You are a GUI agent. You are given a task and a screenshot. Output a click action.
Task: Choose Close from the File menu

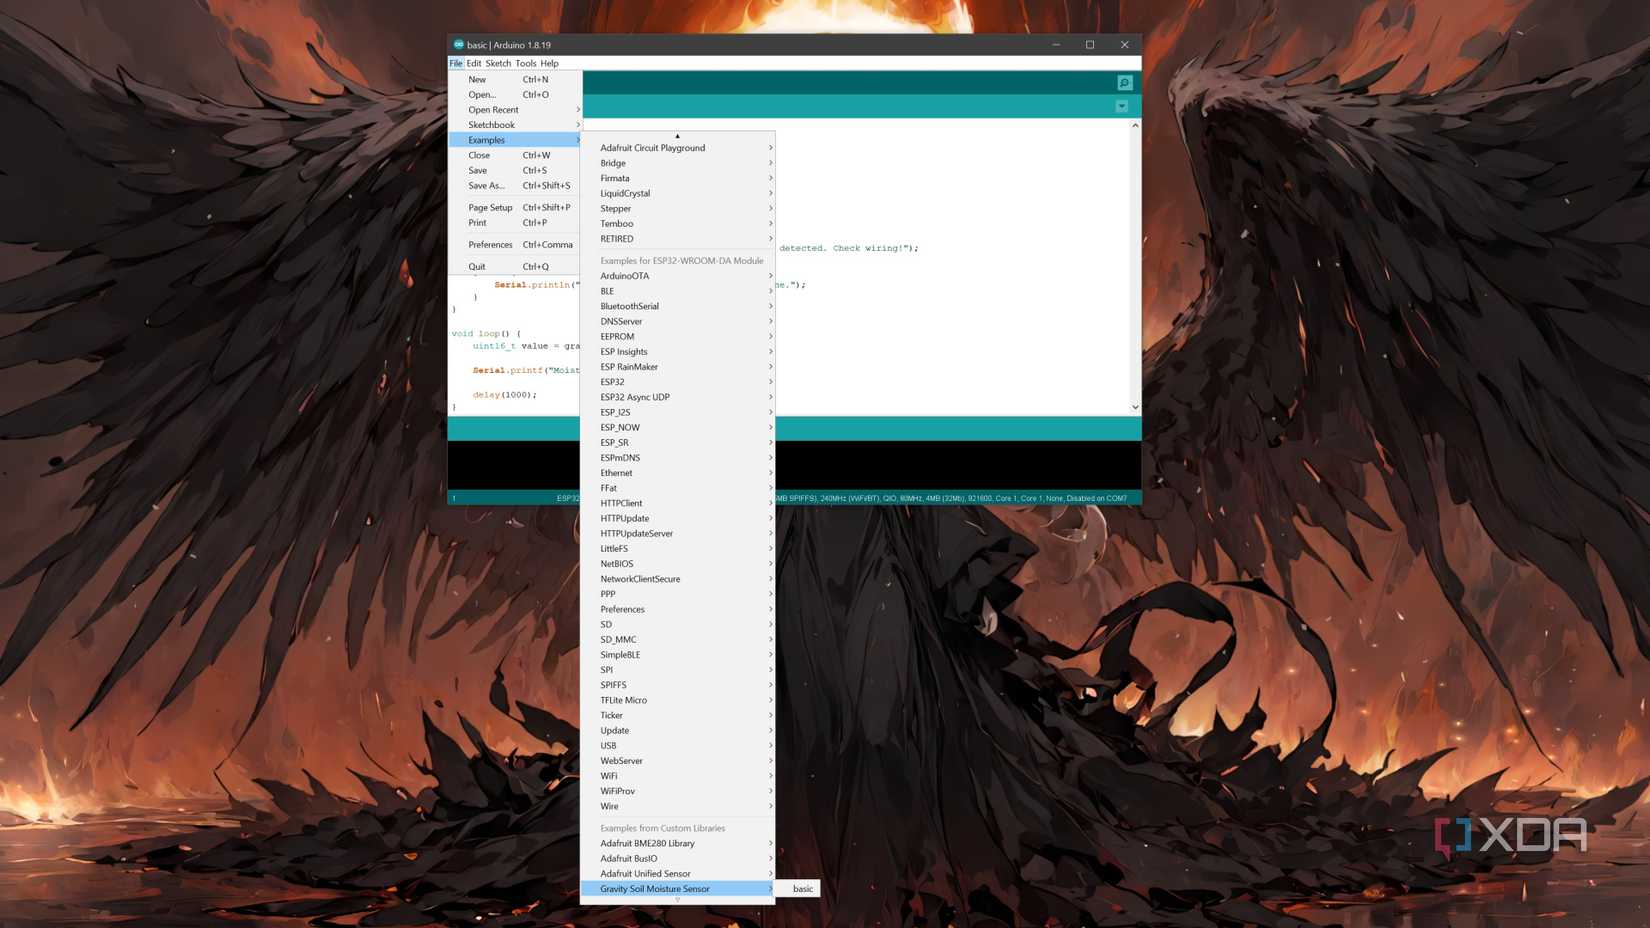click(515, 155)
